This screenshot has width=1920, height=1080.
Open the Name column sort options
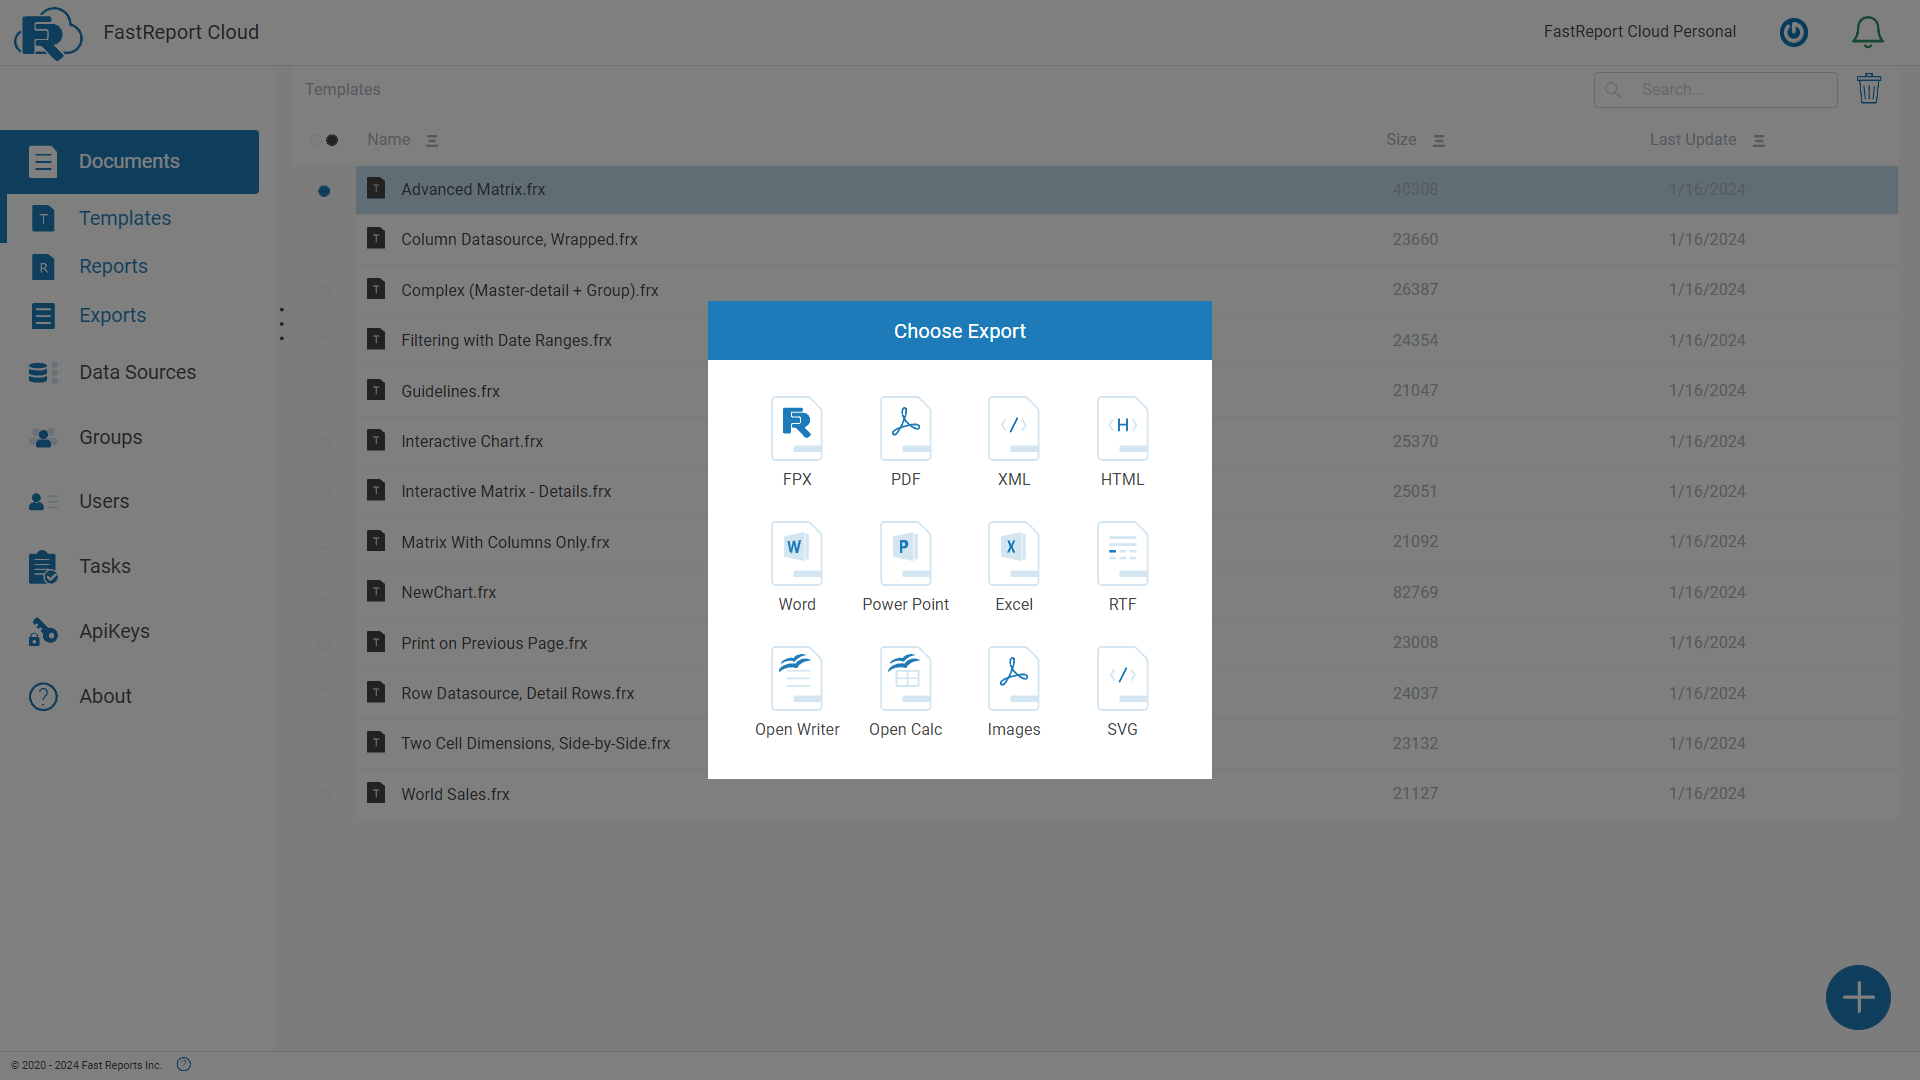click(432, 140)
